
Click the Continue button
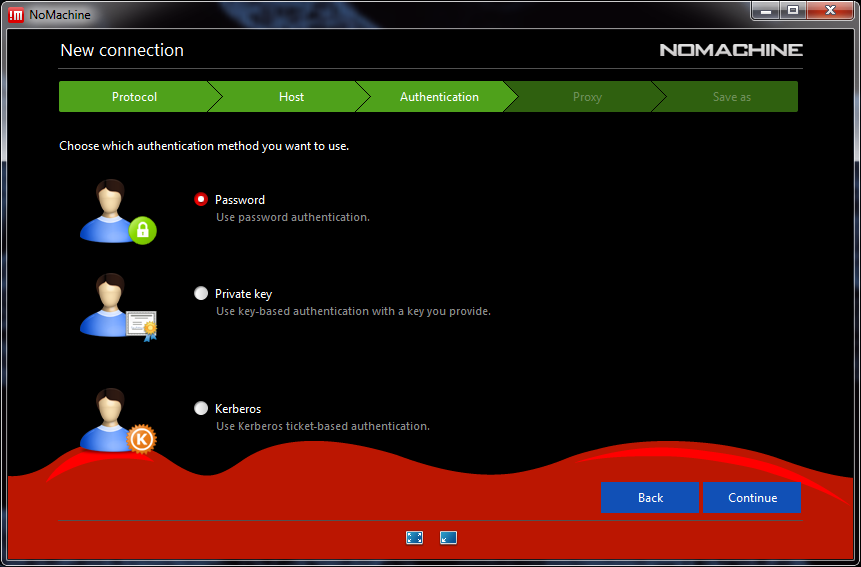click(x=752, y=498)
